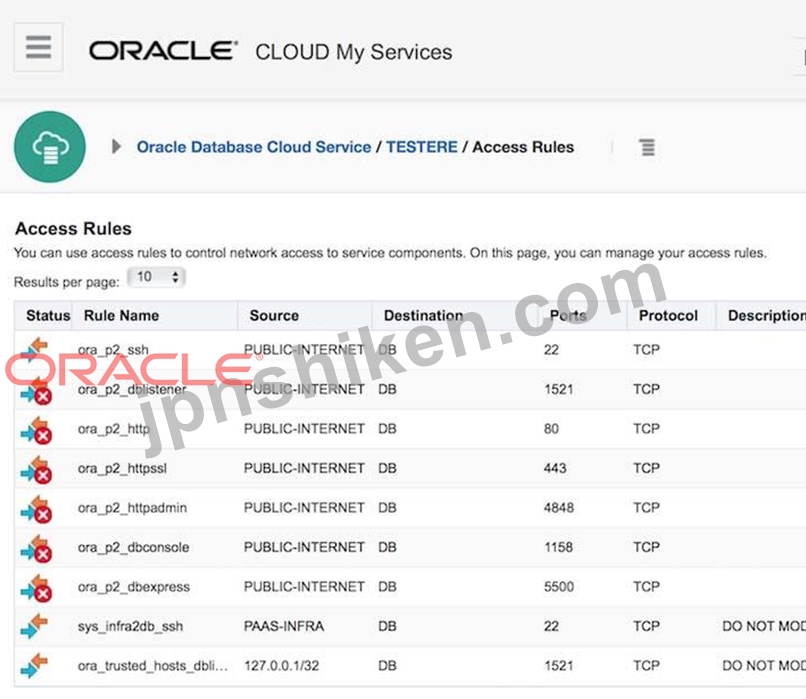The image size is (806, 699).
Task: Click the disabled status icon for ora_p2_dbconsole
Action: point(35,549)
